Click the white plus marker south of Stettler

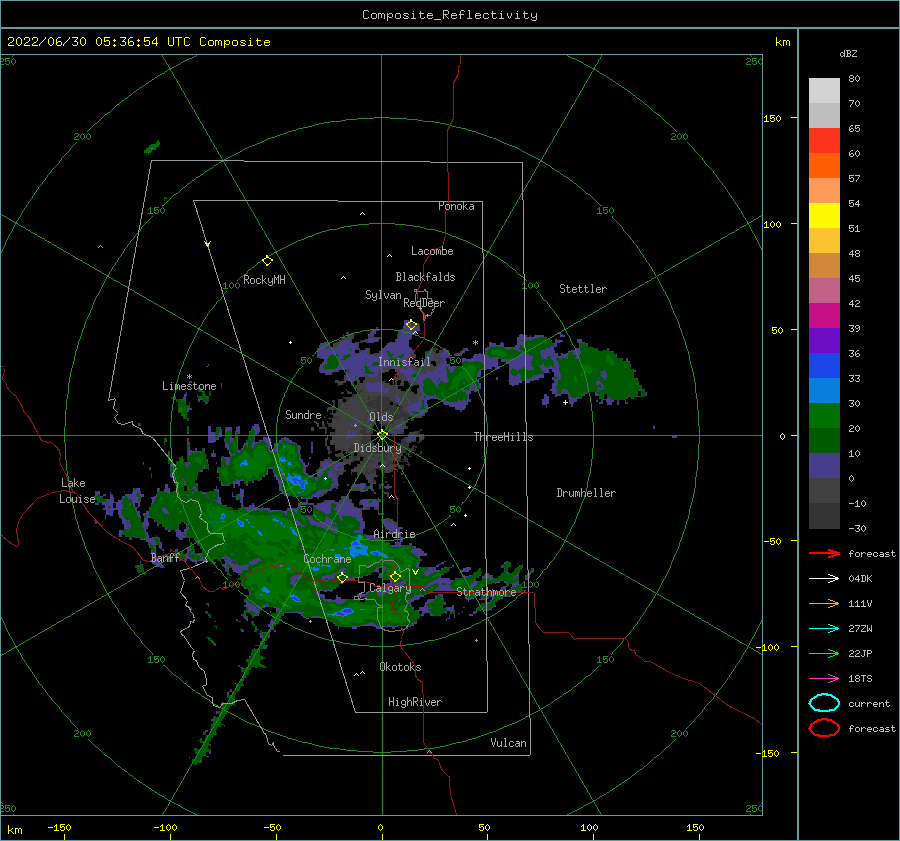(x=565, y=402)
